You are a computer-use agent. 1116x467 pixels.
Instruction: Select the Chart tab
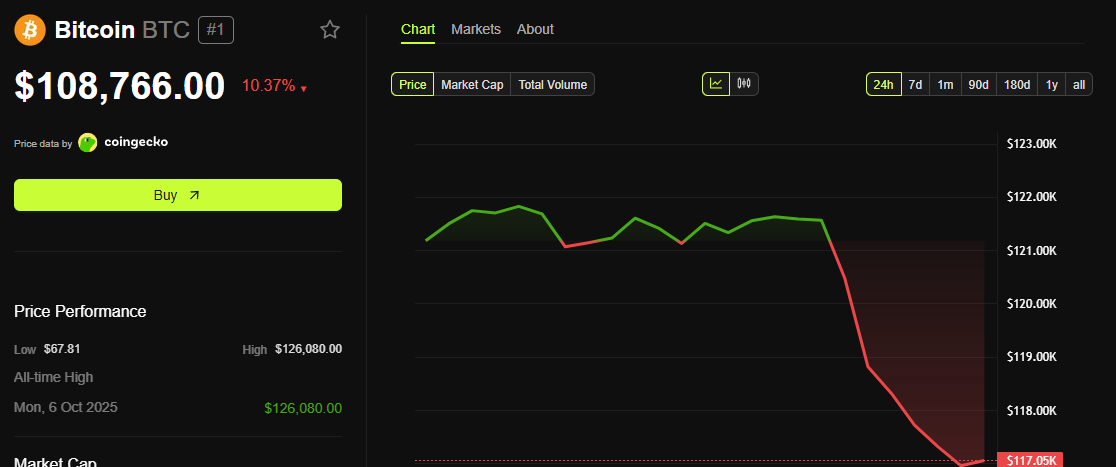tap(418, 29)
